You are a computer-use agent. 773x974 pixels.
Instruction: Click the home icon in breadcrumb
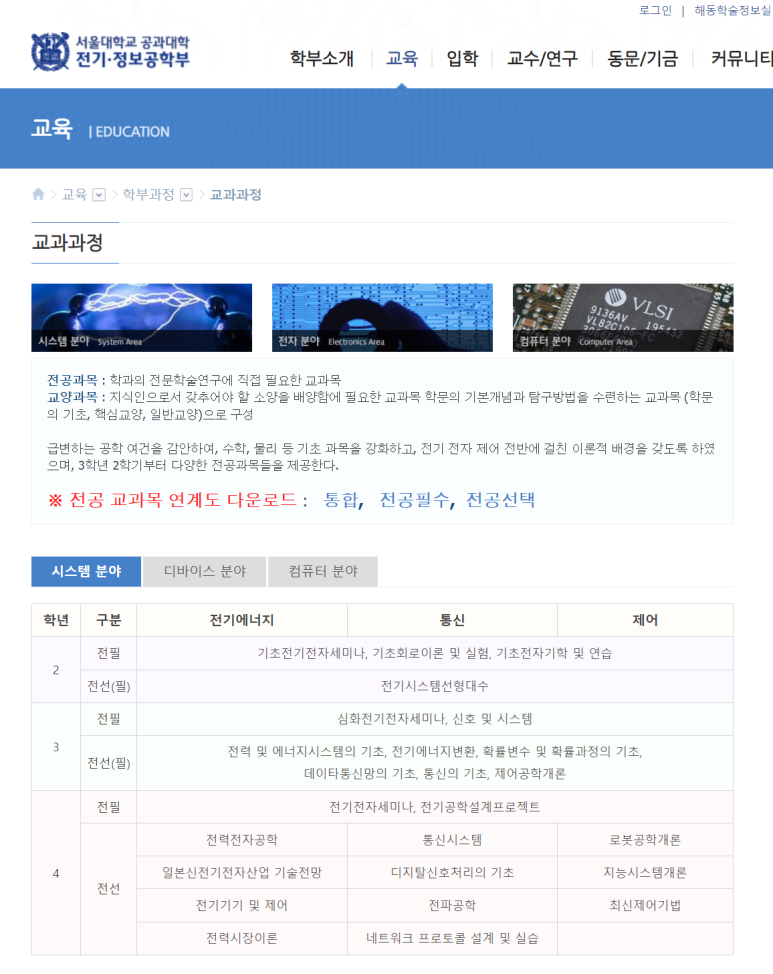coord(38,194)
